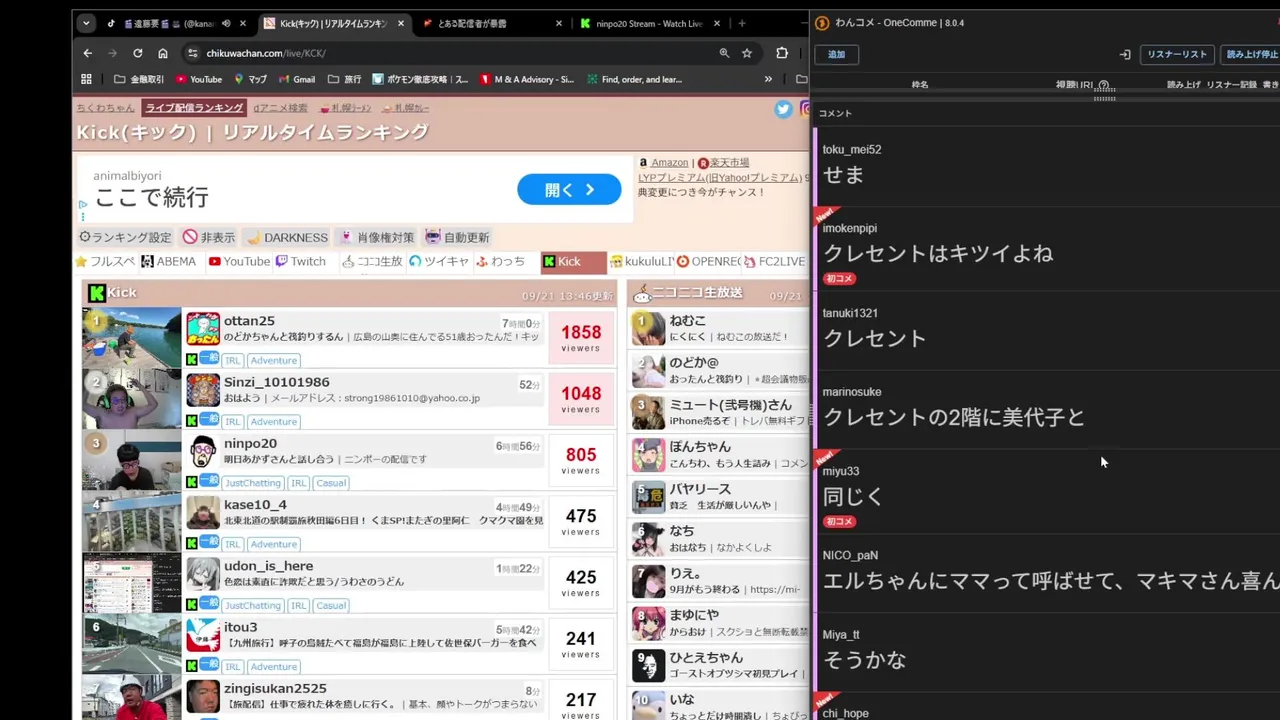The width and height of the screenshot is (1280, 720).
Task: Click zingisukan2525 streamer name
Action: (x=275, y=688)
